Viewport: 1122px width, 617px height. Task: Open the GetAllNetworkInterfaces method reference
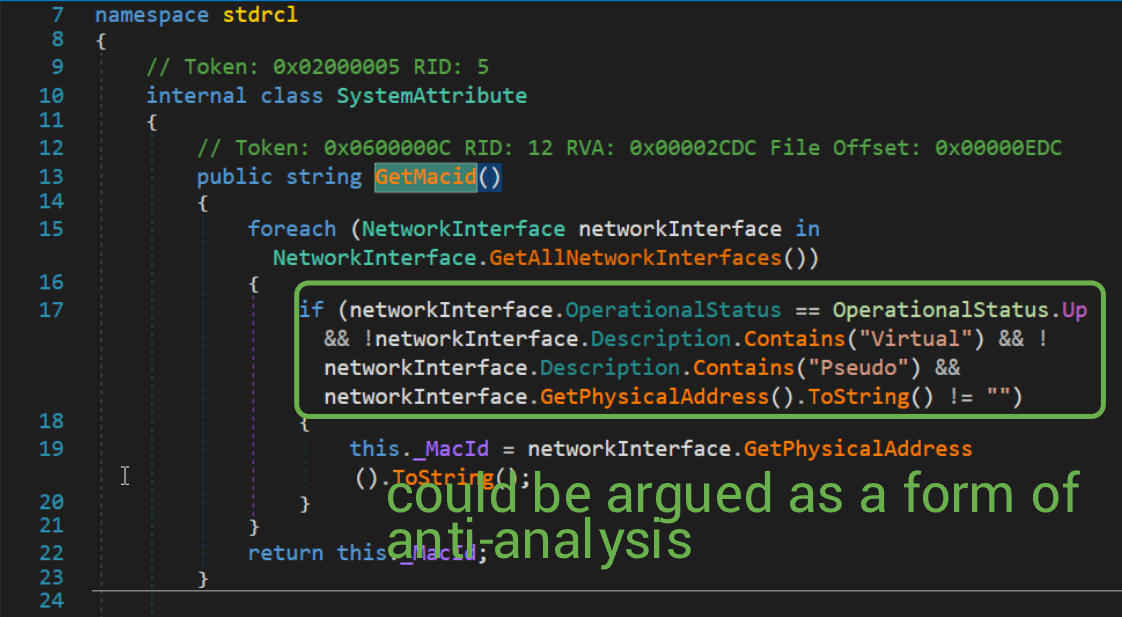click(635, 258)
